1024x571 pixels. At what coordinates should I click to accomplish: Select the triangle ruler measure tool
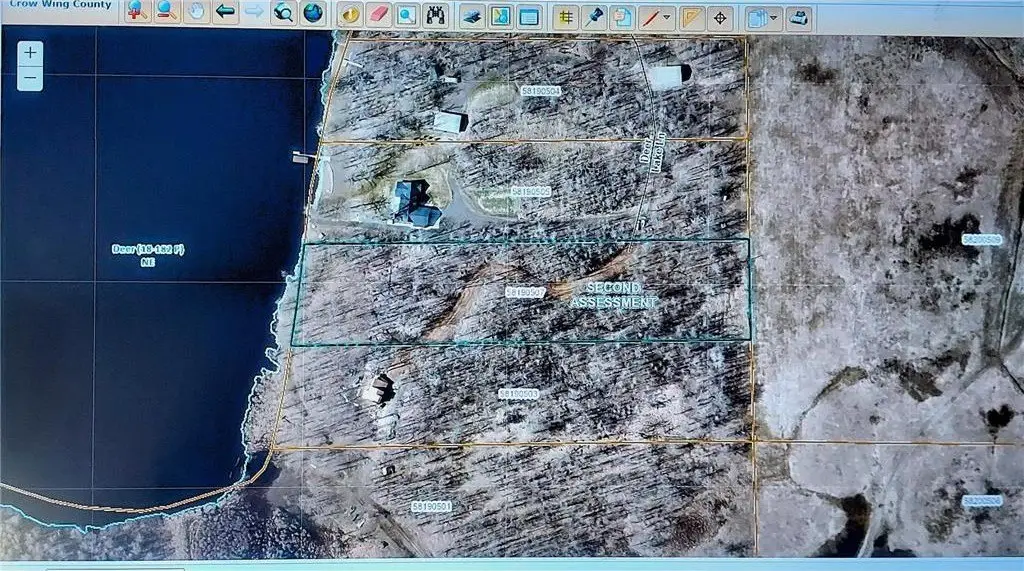pos(691,17)
